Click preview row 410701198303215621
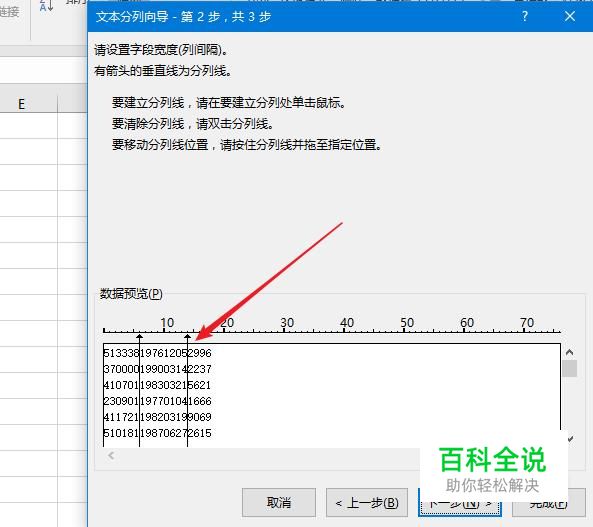Image resolution: width=593 pixels, height=527 pixels. tap(157, 385)
